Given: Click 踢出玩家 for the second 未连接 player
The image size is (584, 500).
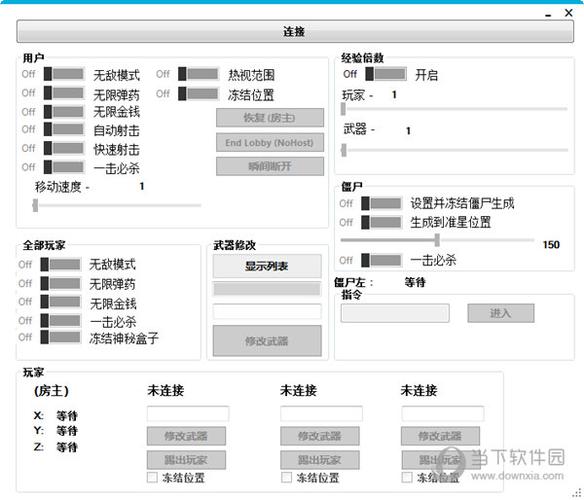Looking at the screenshot, I should [x=320, y=460].
